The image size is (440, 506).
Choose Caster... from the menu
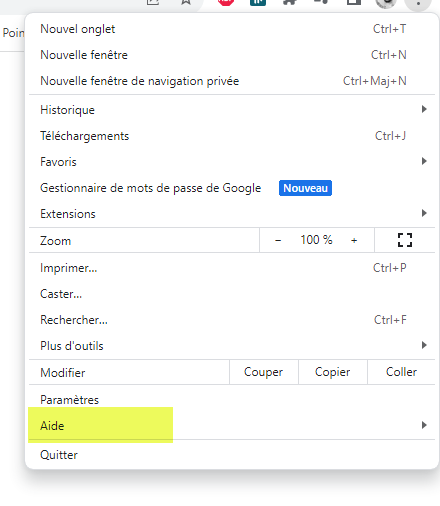[x=232, y=294]
